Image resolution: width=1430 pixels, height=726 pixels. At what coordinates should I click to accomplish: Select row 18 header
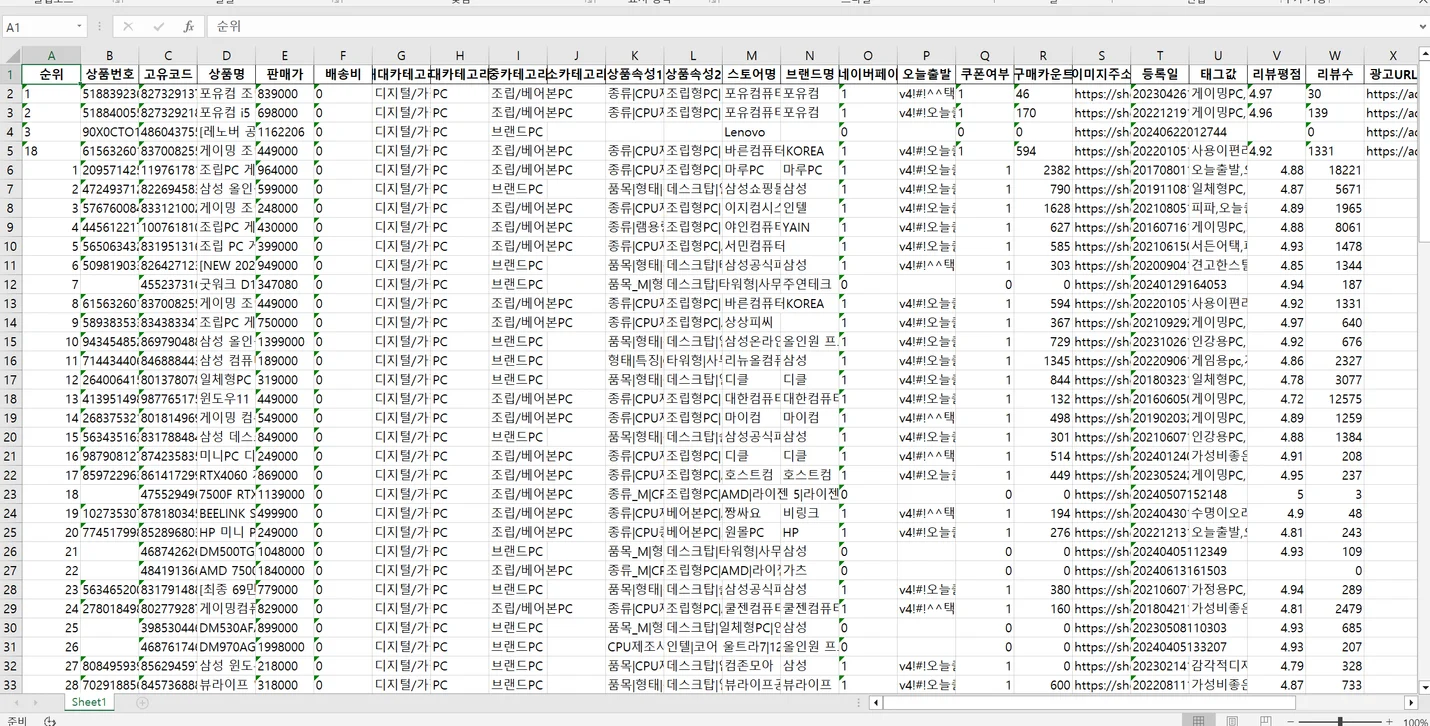(10, 398)
